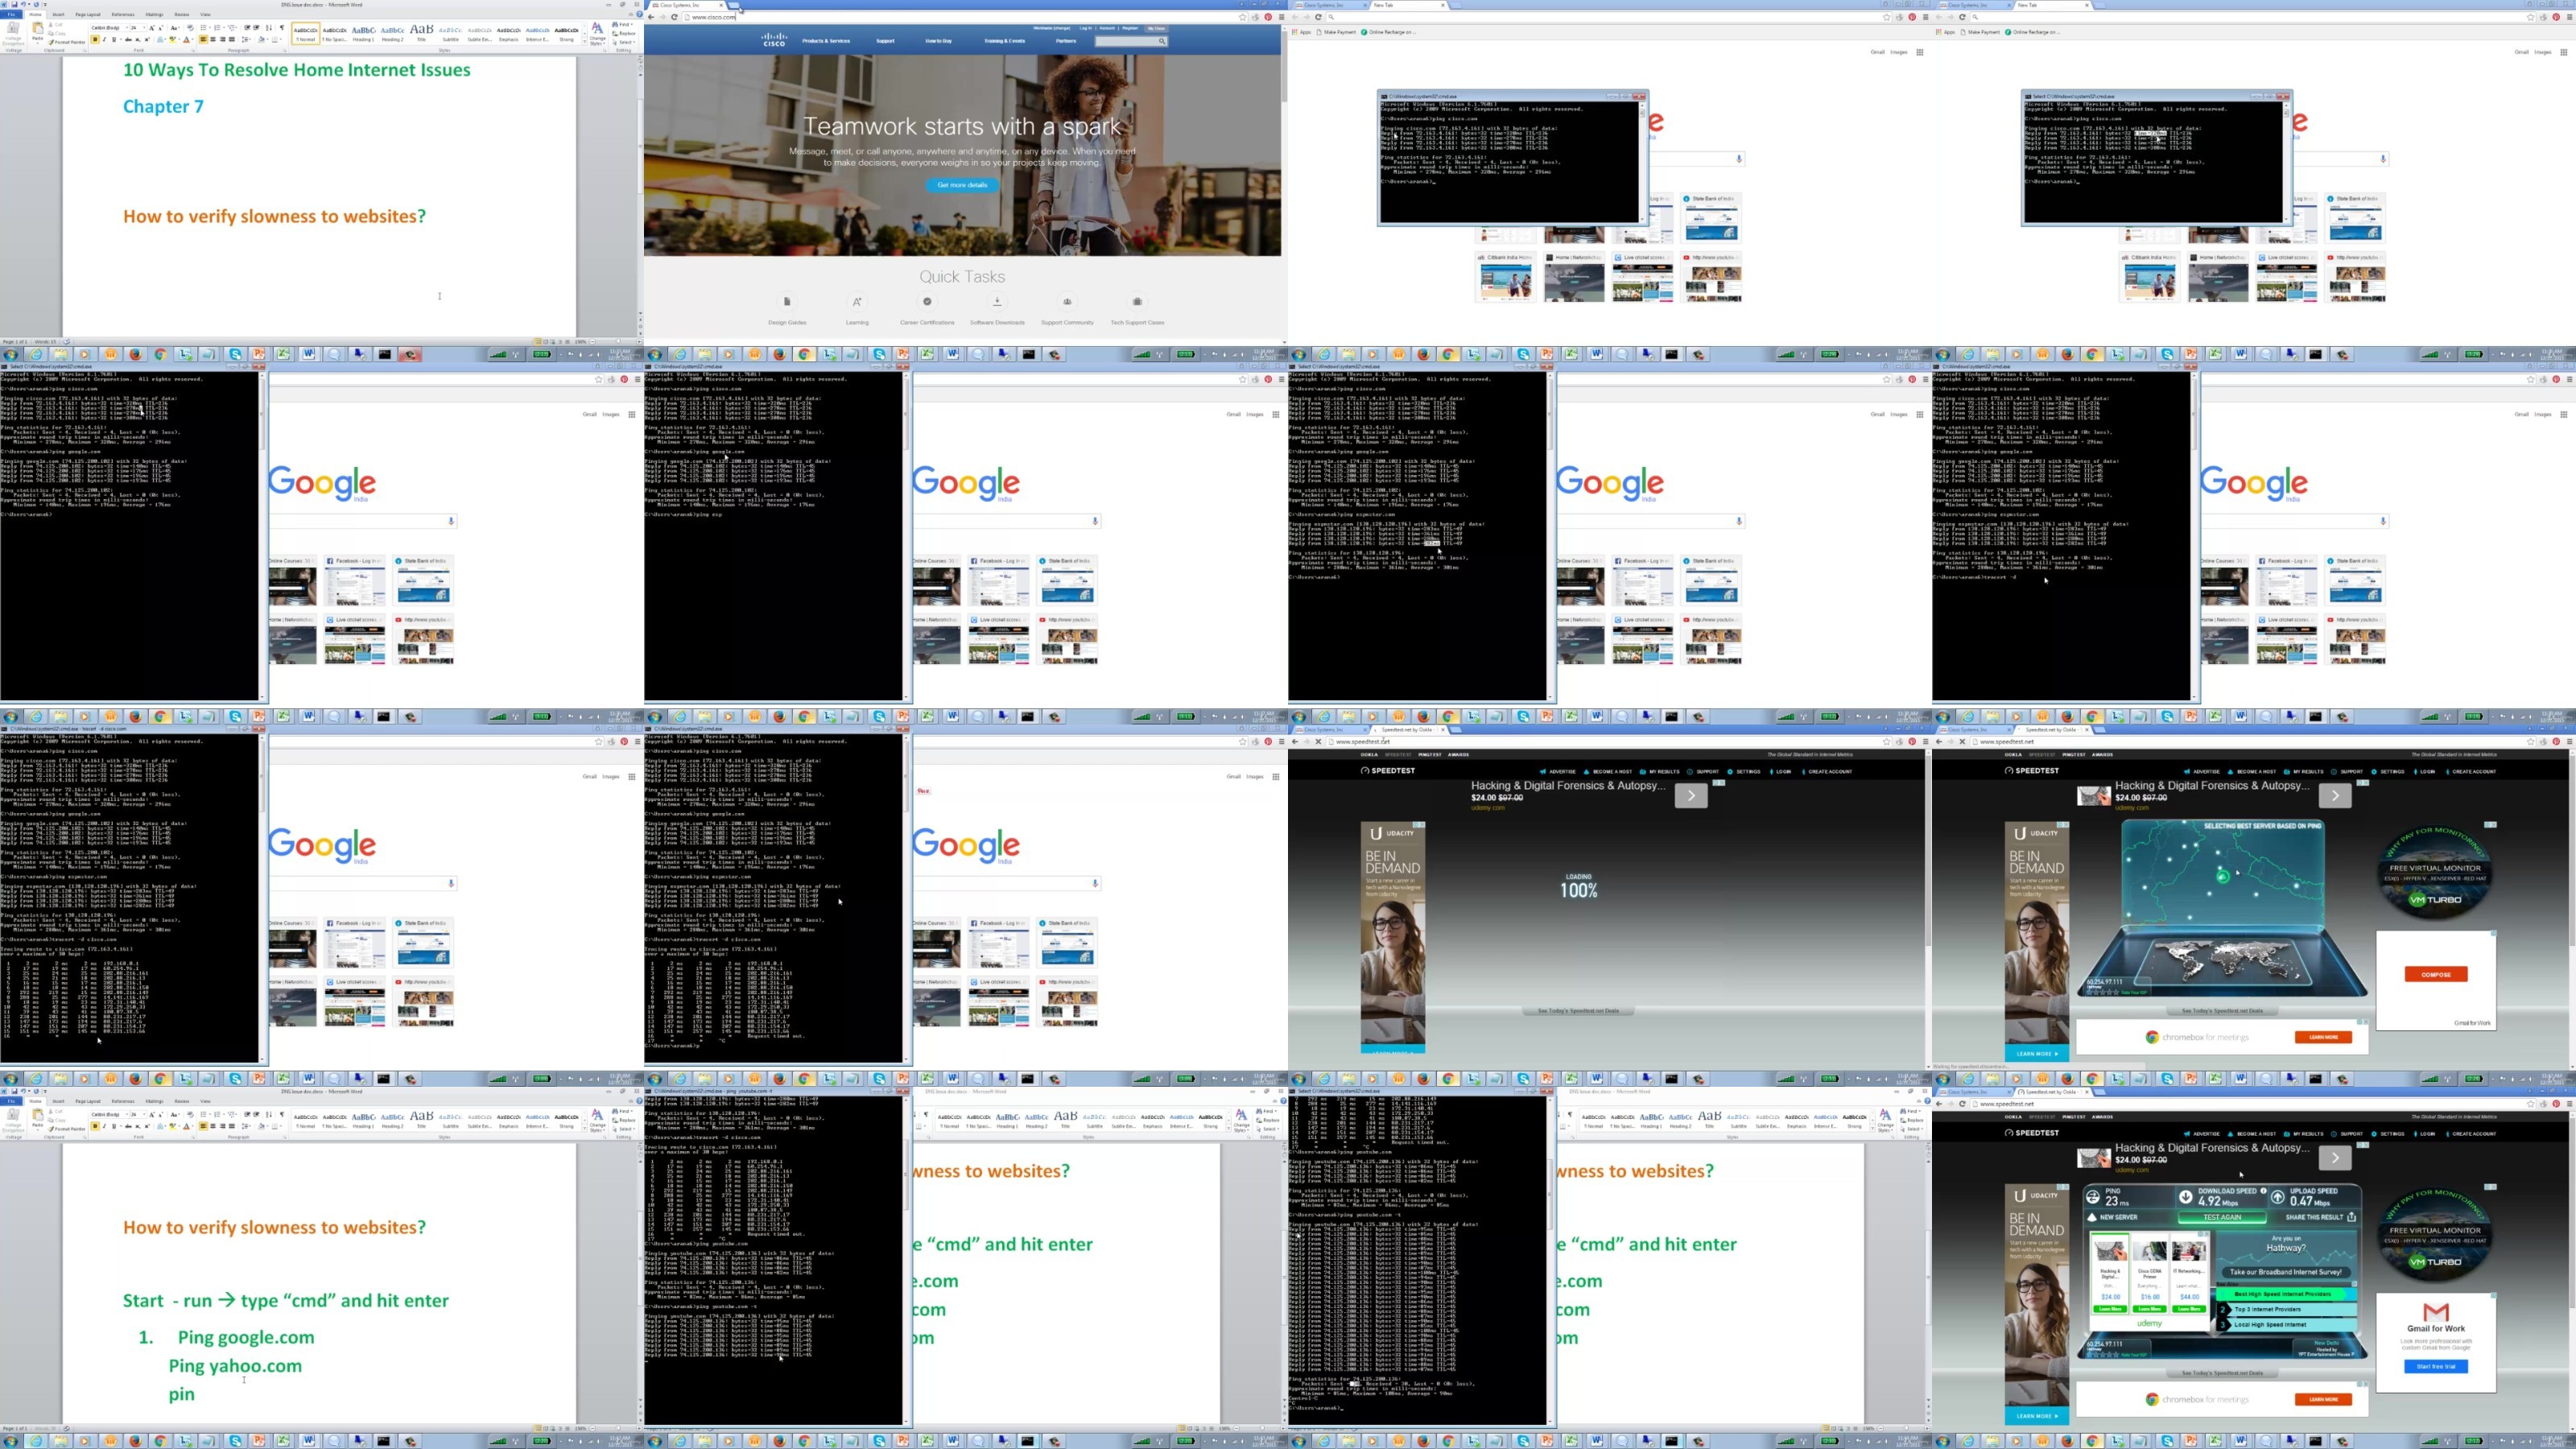Open Firefox from the taskbar below the Cisco page
This screenshot has width=2576, height=1449.
[780, 355]
